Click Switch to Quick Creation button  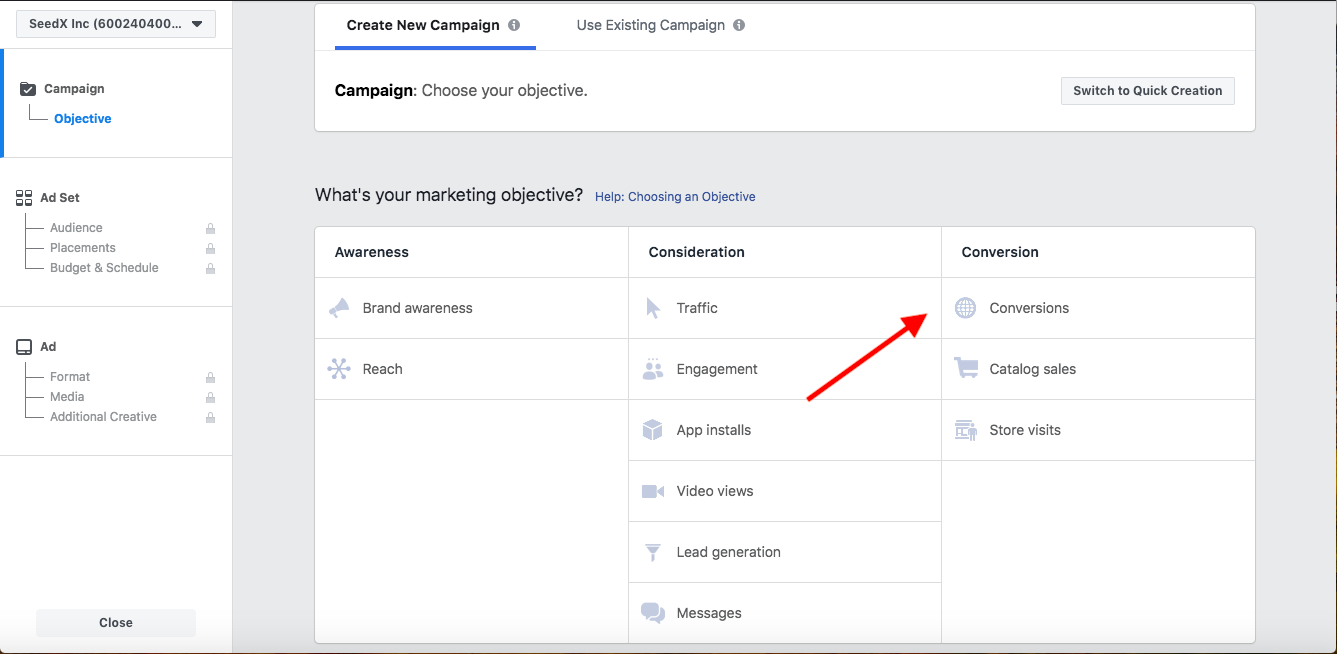tap(1147, 91)
